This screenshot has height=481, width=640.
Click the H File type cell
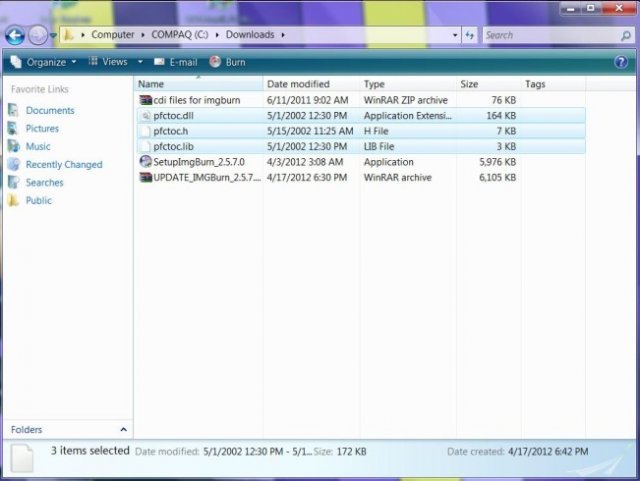coord(376,131)
